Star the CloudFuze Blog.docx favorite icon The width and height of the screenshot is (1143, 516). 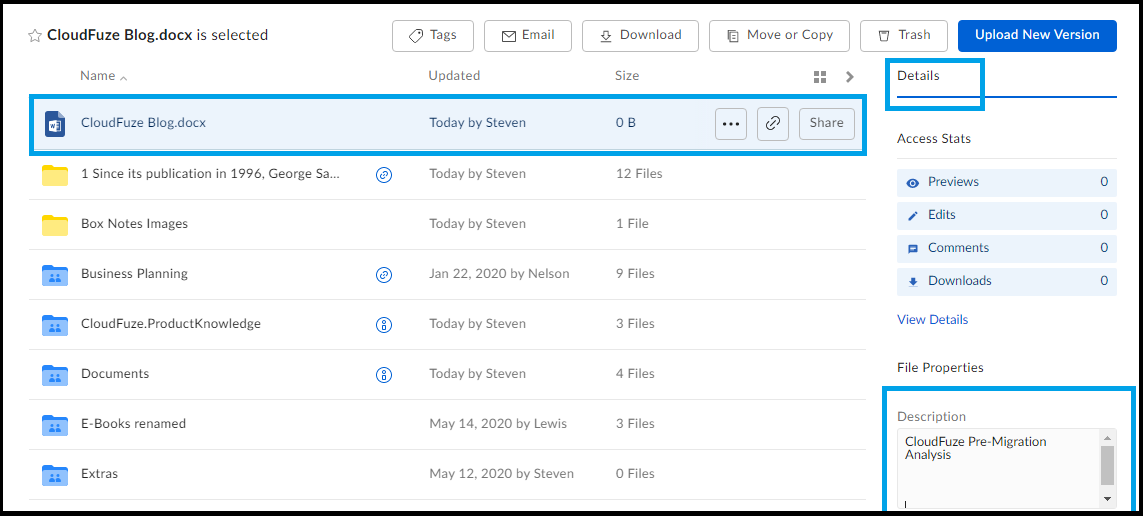click(34, 36)
